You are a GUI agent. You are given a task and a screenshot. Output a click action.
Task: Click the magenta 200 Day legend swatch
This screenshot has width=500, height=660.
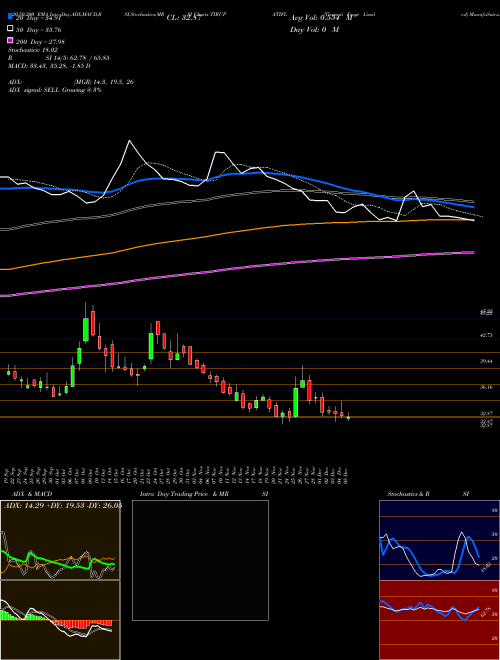click(10, 41)
